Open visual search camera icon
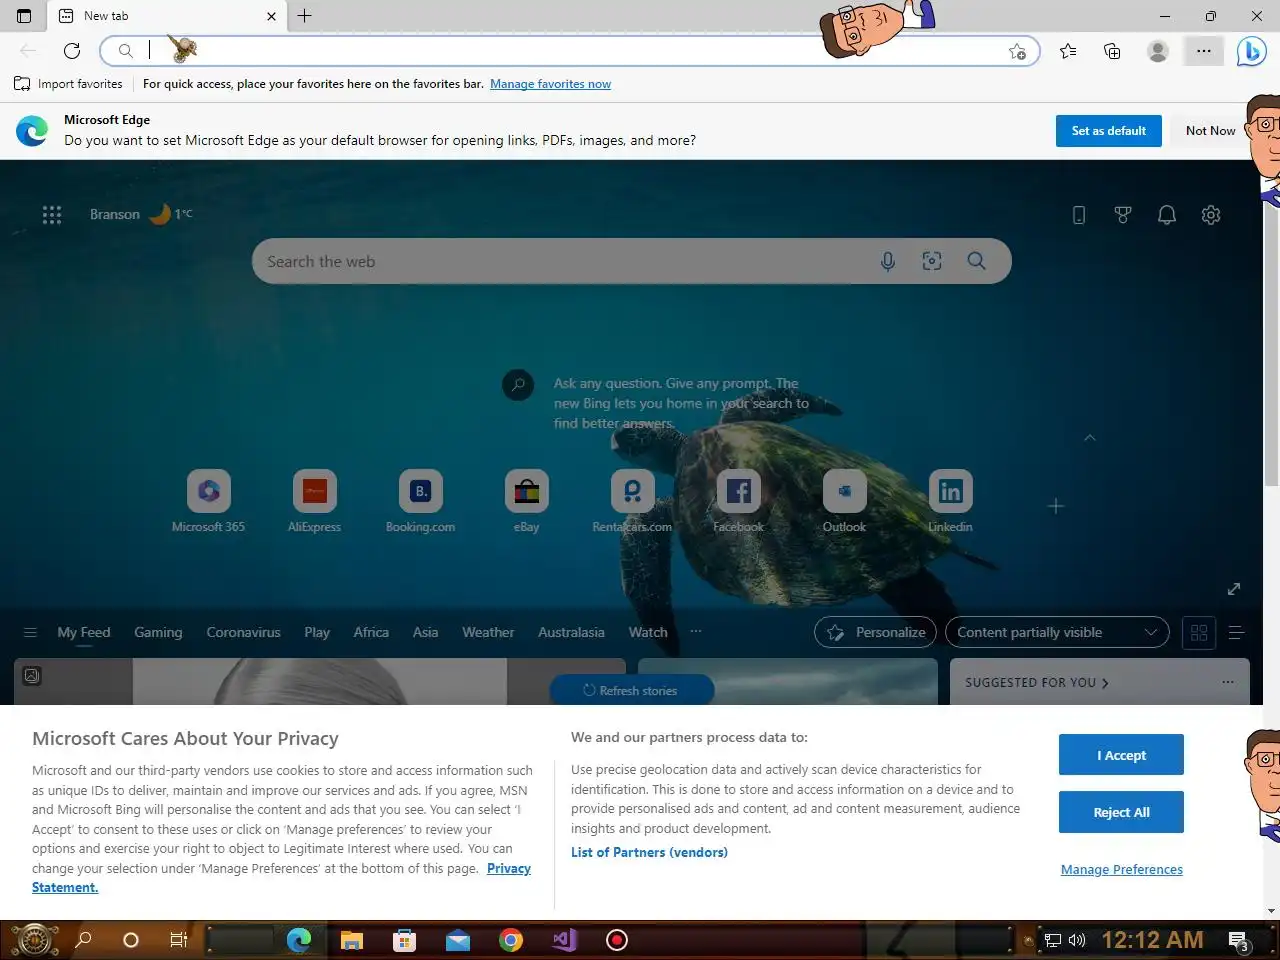1280x960 pixels. pyautogui.click(x=932, y=261)
